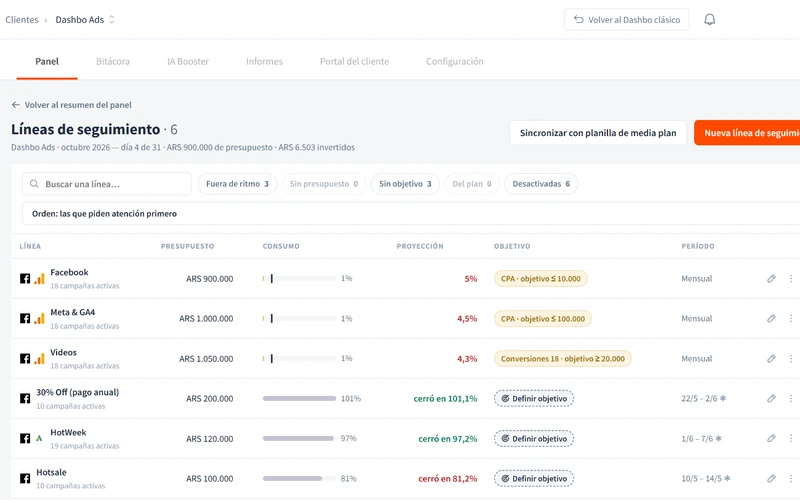Click the 'CPA · objetivo ≤ 100.000' badge
This screenshot has width=800, height=500.
point(543,318)
